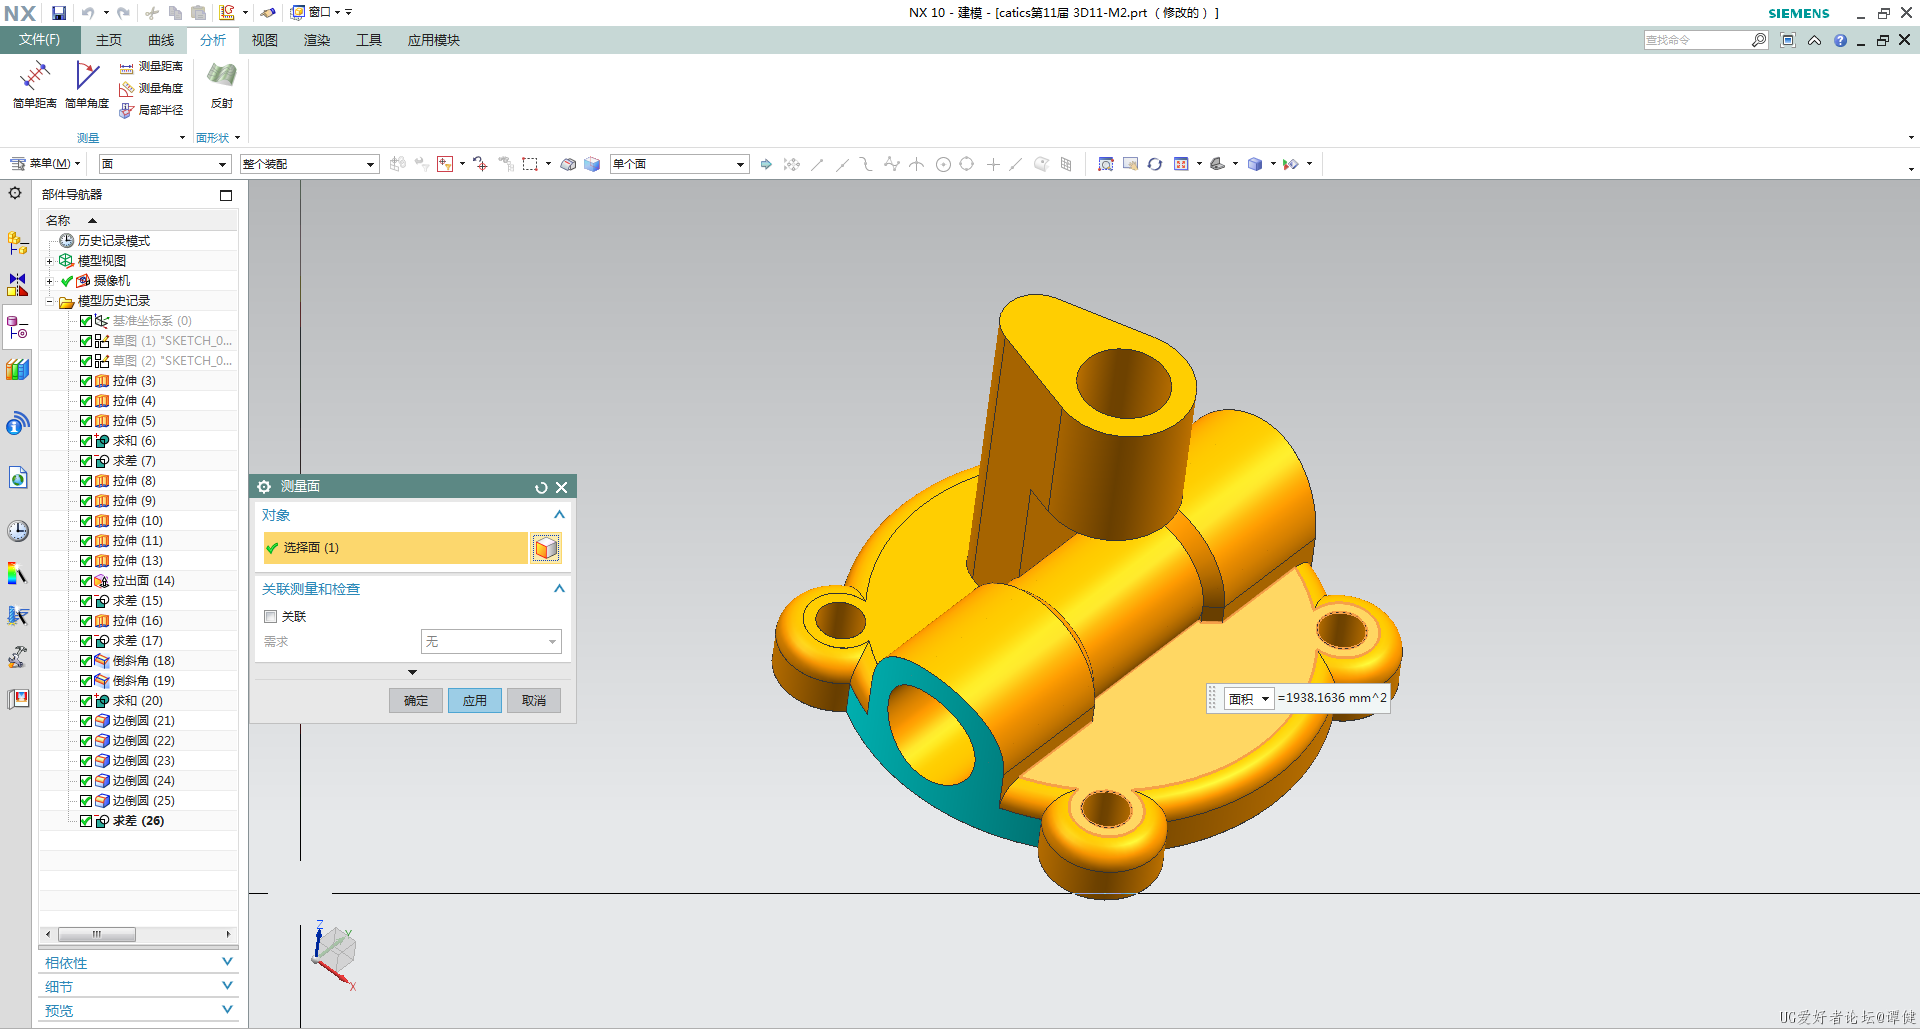
Task: Click the Undo arrow icon
Action: tap(88, 13)
